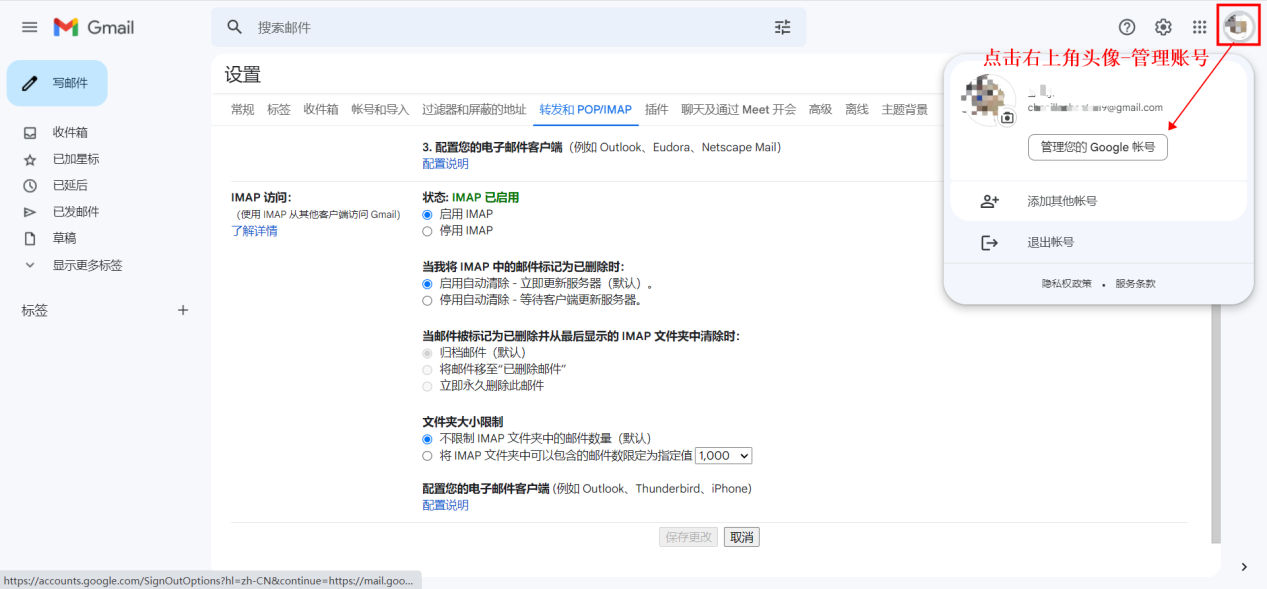Click the draft file icon beside 草稿
The height and width of the screenshot is (589, 1267).
click(30, 238)
